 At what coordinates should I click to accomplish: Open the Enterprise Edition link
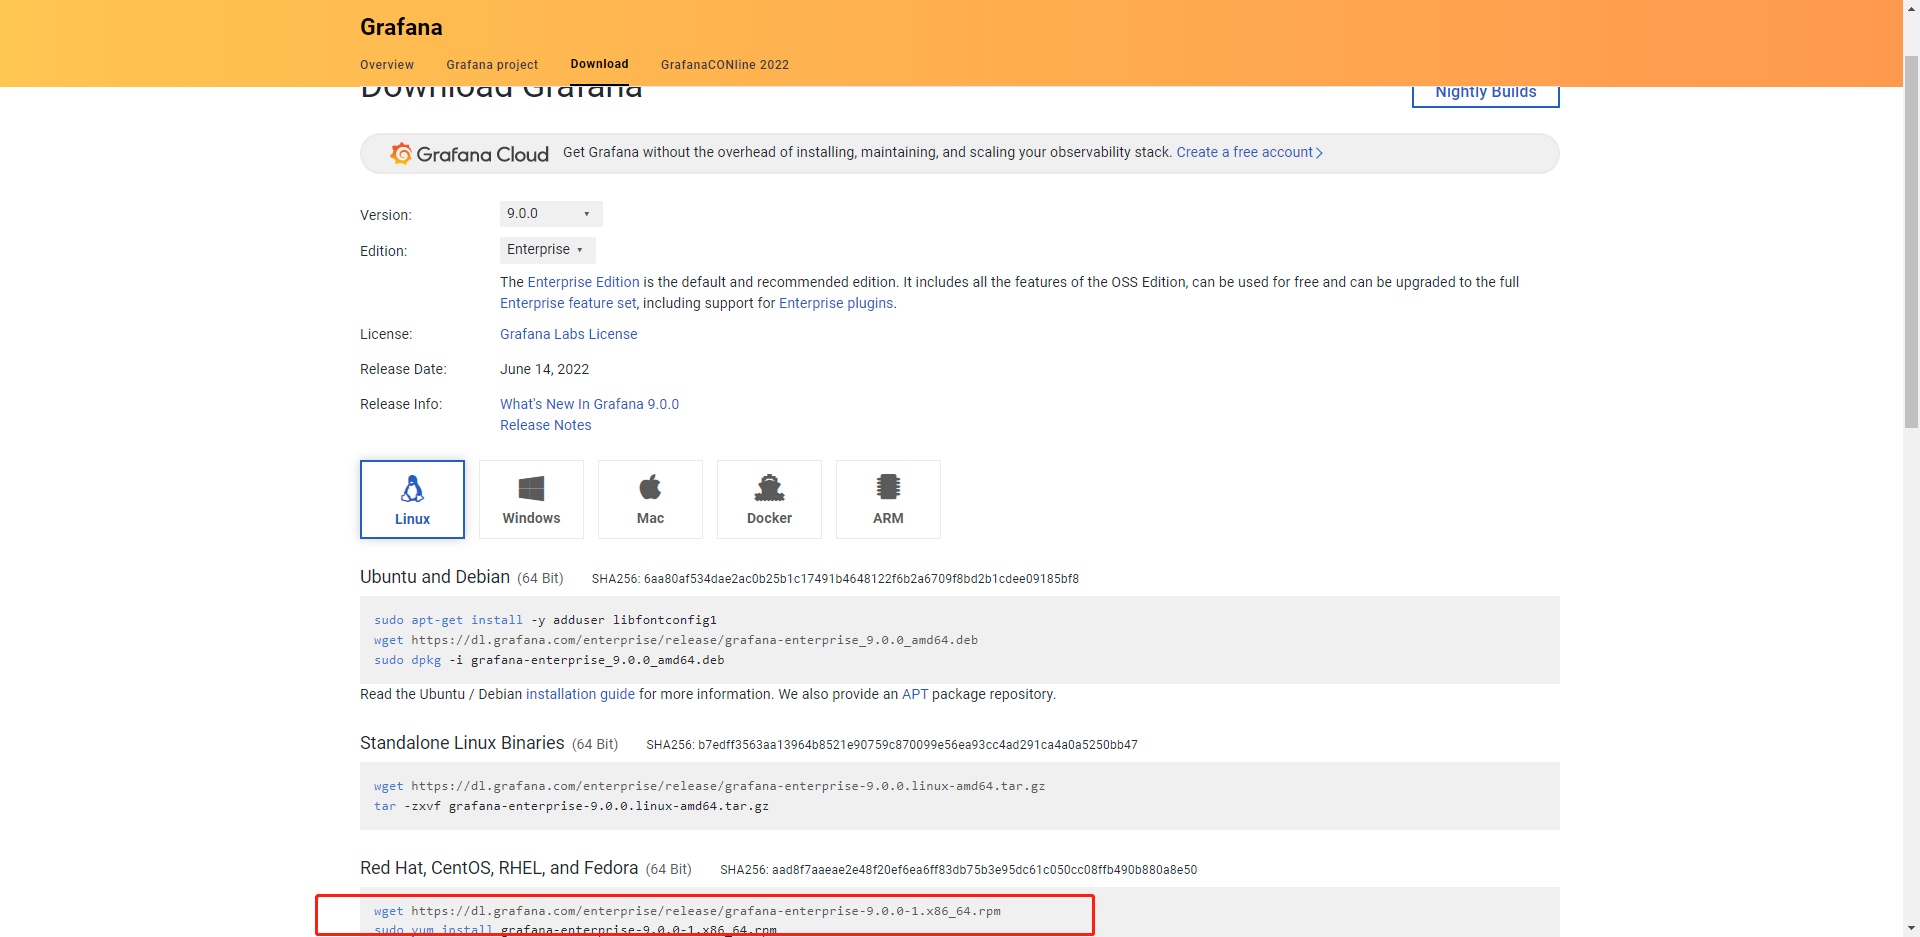[583, 282]
